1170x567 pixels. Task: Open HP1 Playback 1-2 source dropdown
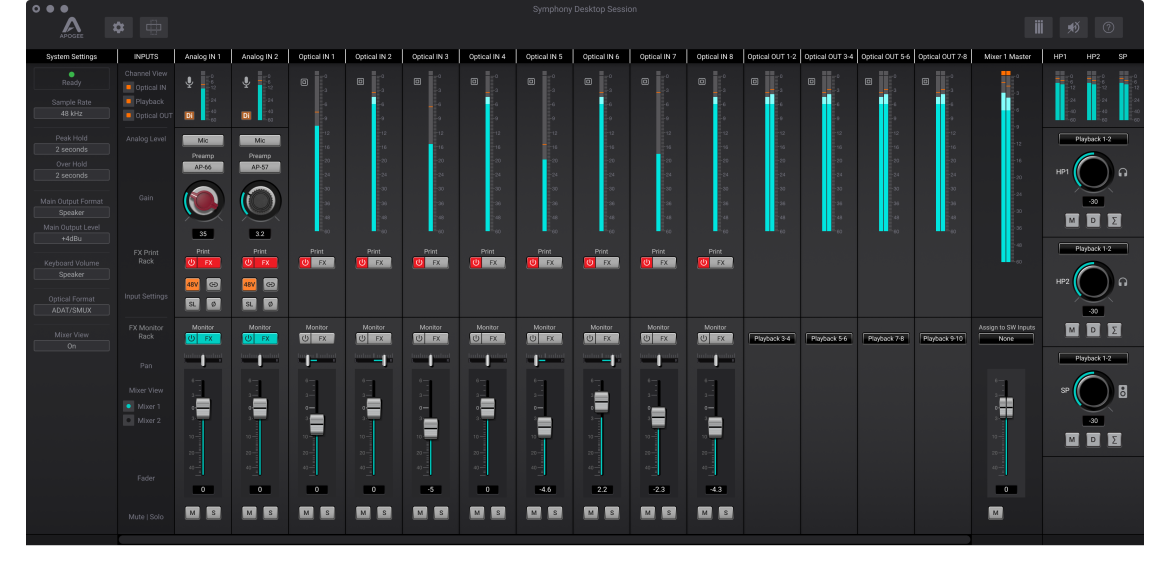[x=1093, y=139]
